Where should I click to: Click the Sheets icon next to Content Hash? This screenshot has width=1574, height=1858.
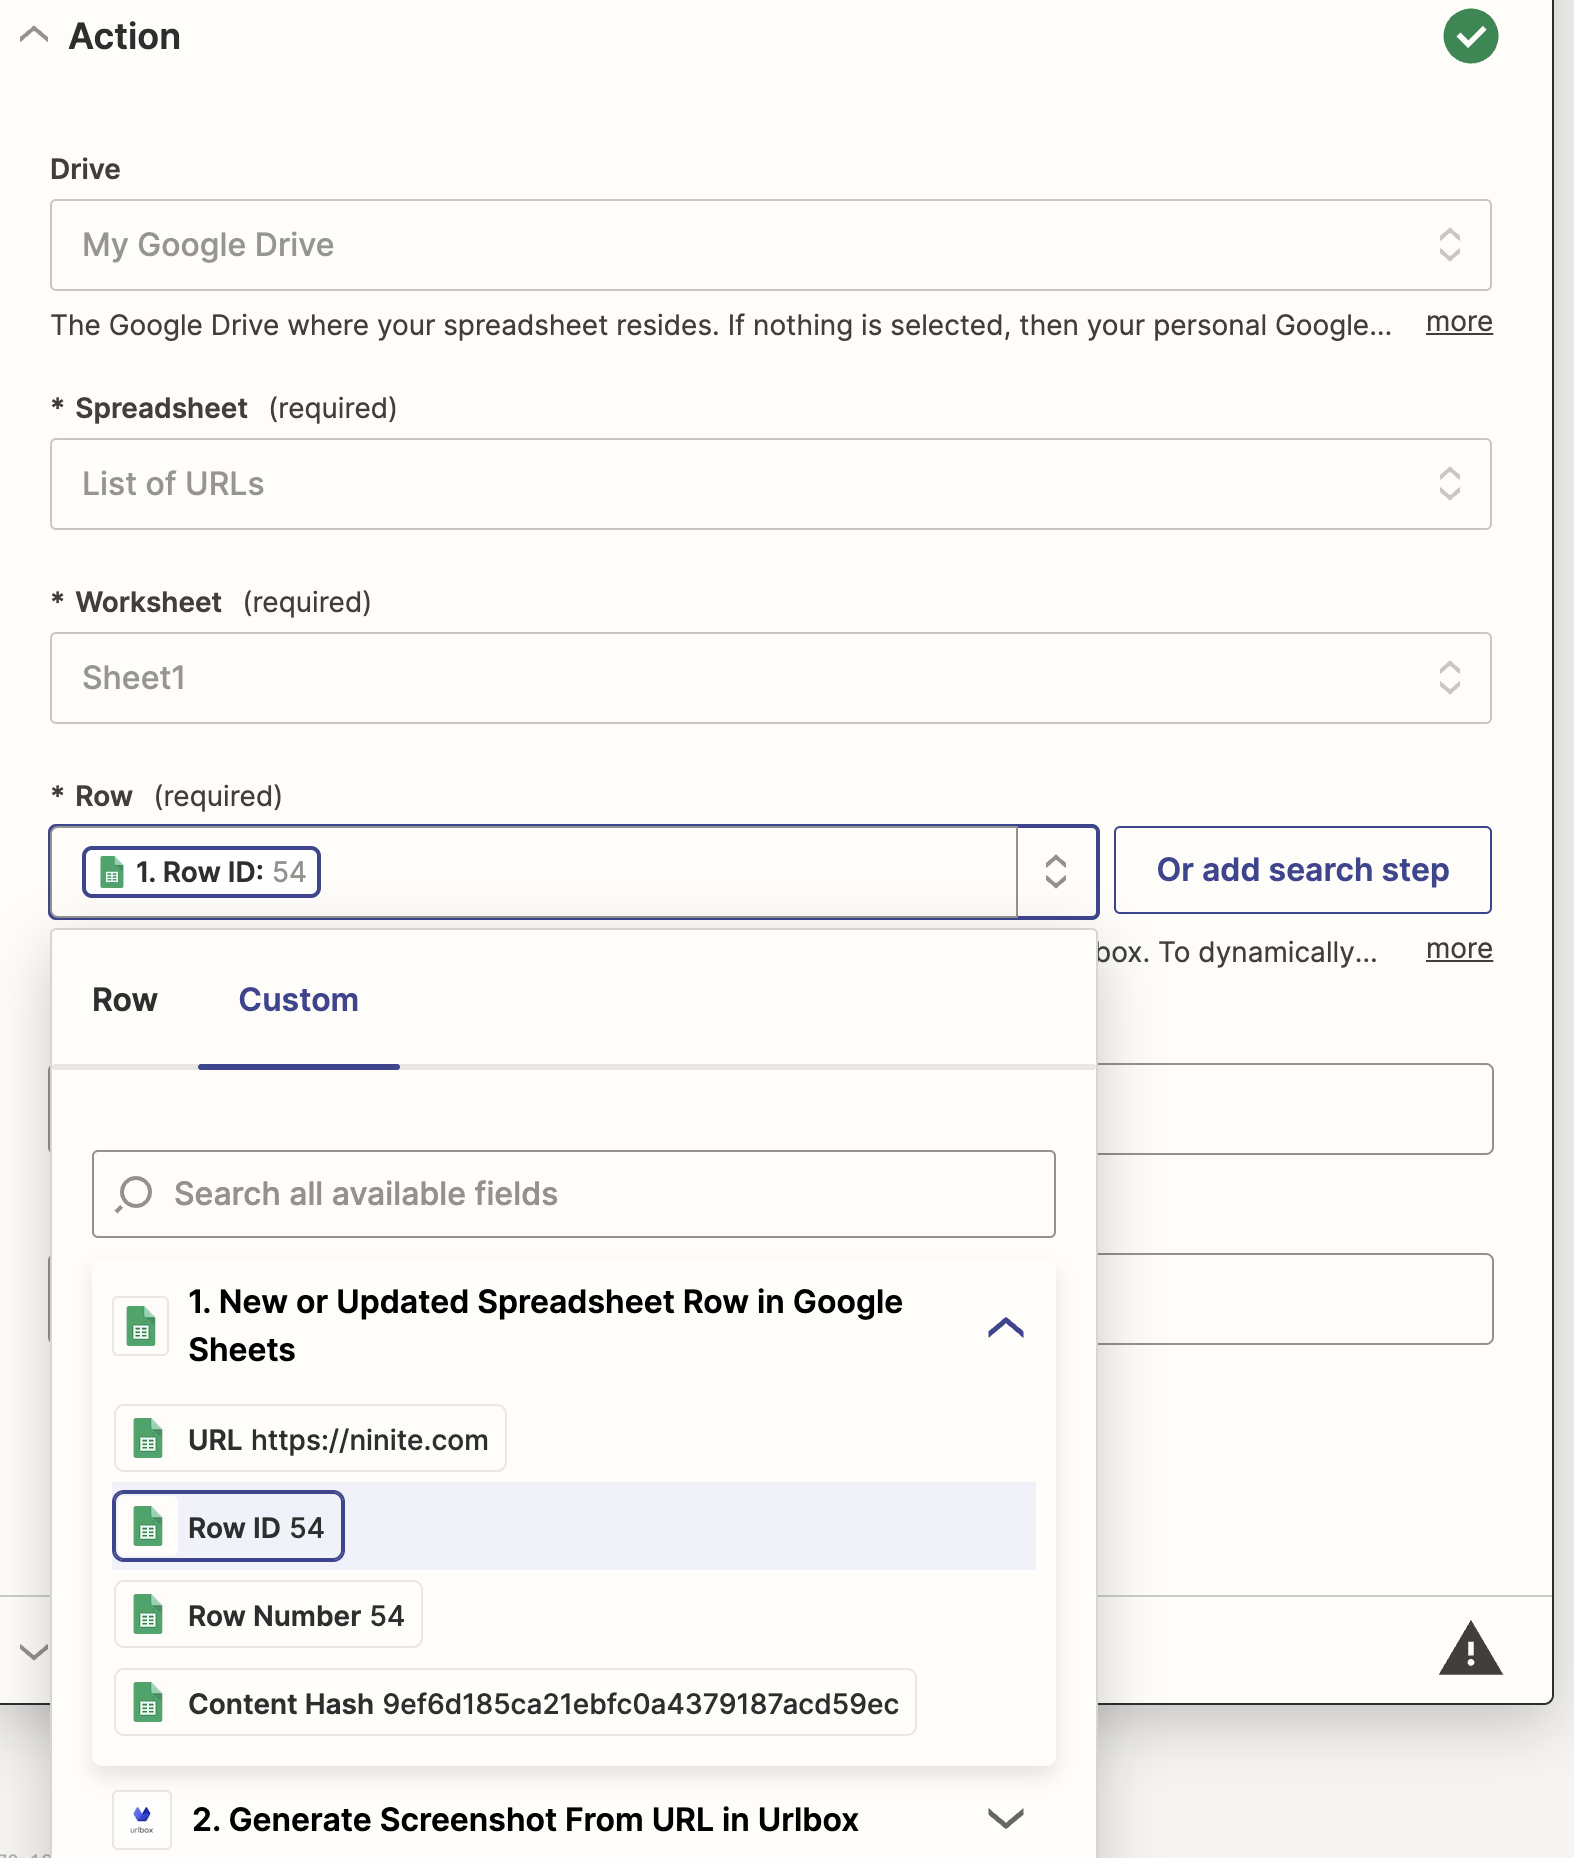(148, 1703)
